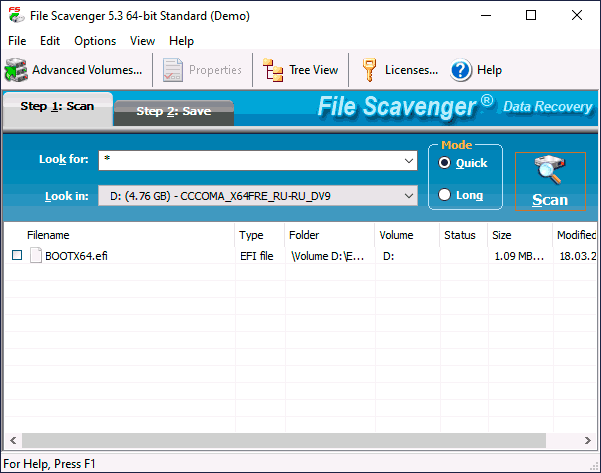Image resolution: width=601 pixels, height=473 pixels.
Task: Click the EFI file type cell
Action: [256, 256]
